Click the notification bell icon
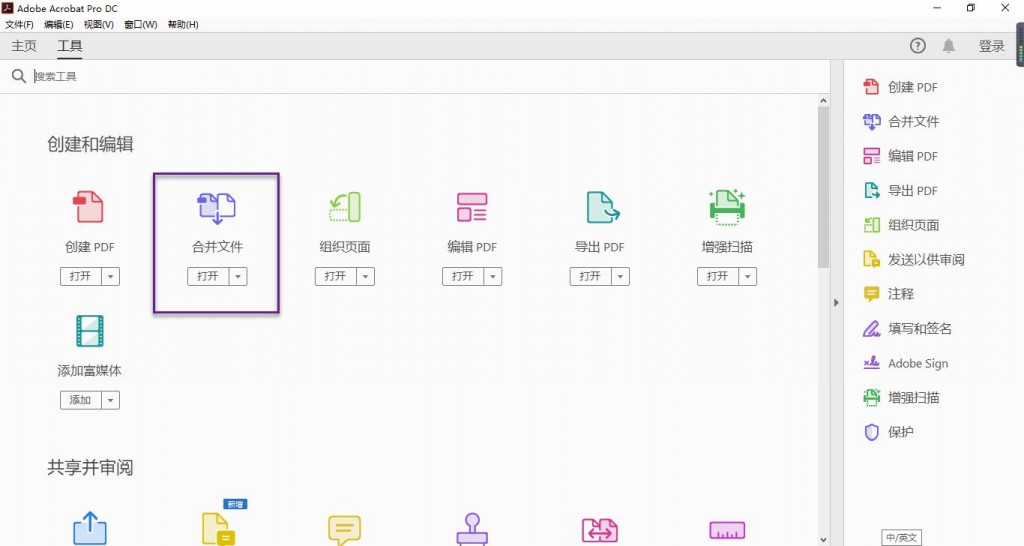Image resolution: width=1024 pixels, height=546 pixels. 948,46
